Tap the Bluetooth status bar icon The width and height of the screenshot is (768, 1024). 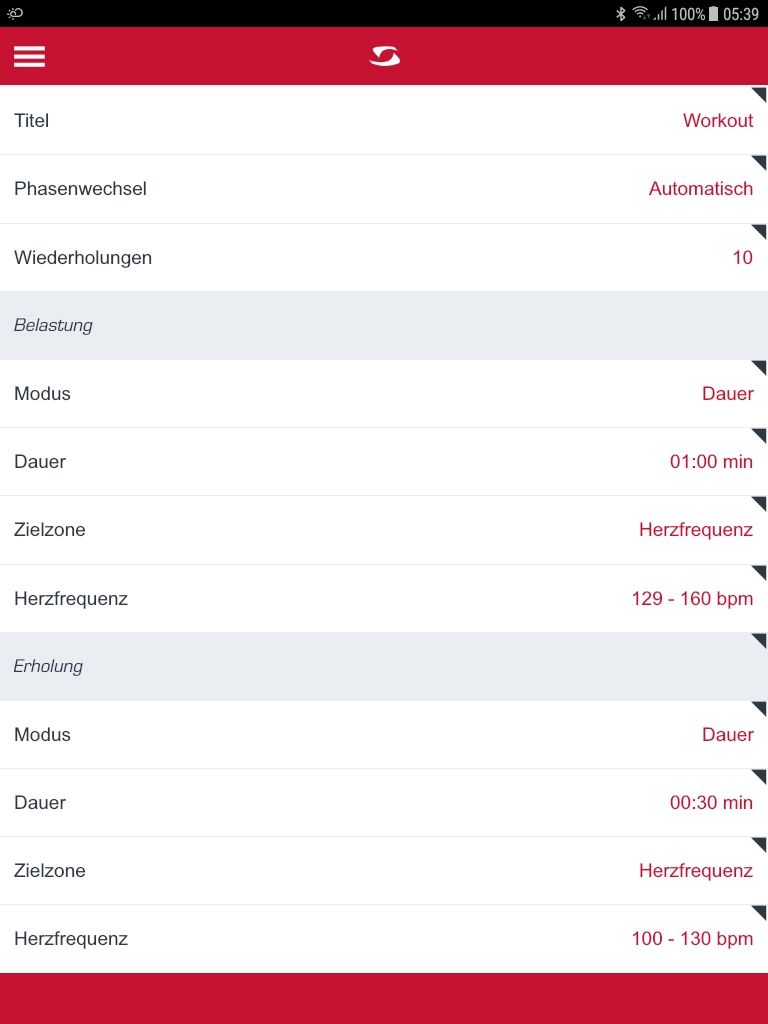coord(620,14)
